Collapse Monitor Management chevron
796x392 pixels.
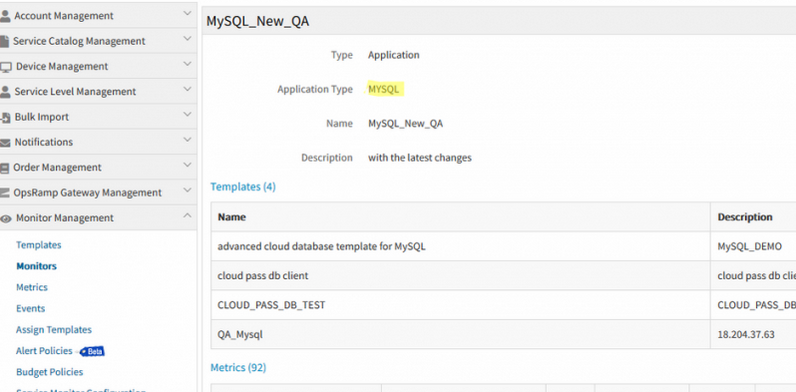[187, 216]
